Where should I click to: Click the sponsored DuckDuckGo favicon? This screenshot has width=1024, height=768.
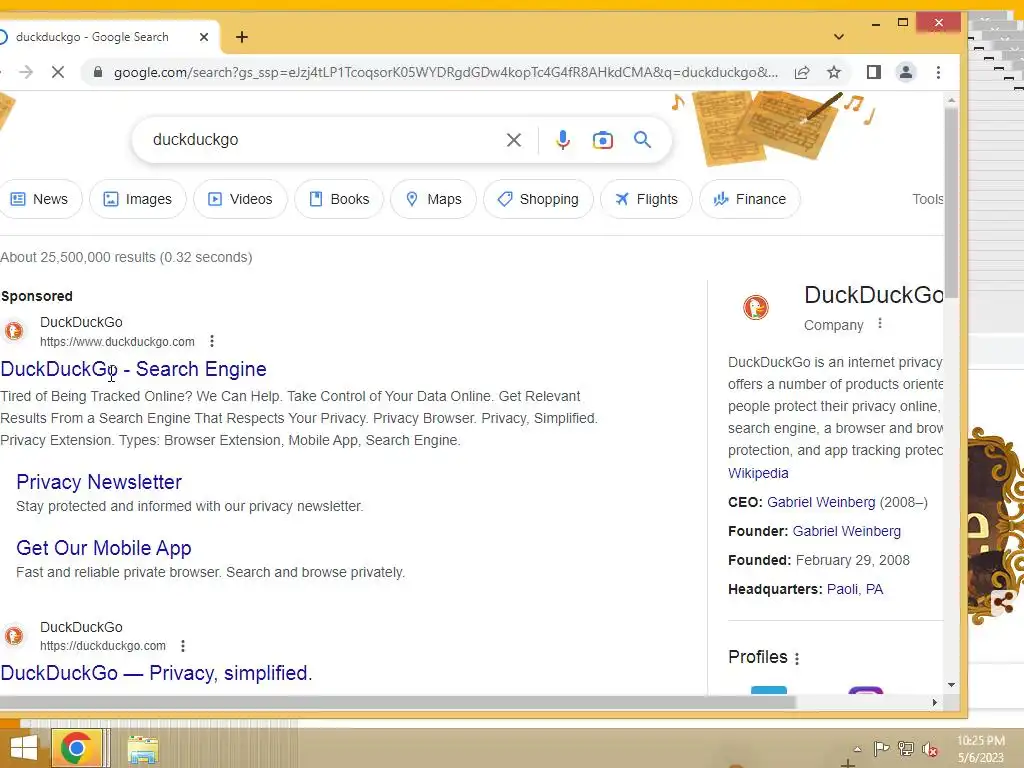[14, 331]
